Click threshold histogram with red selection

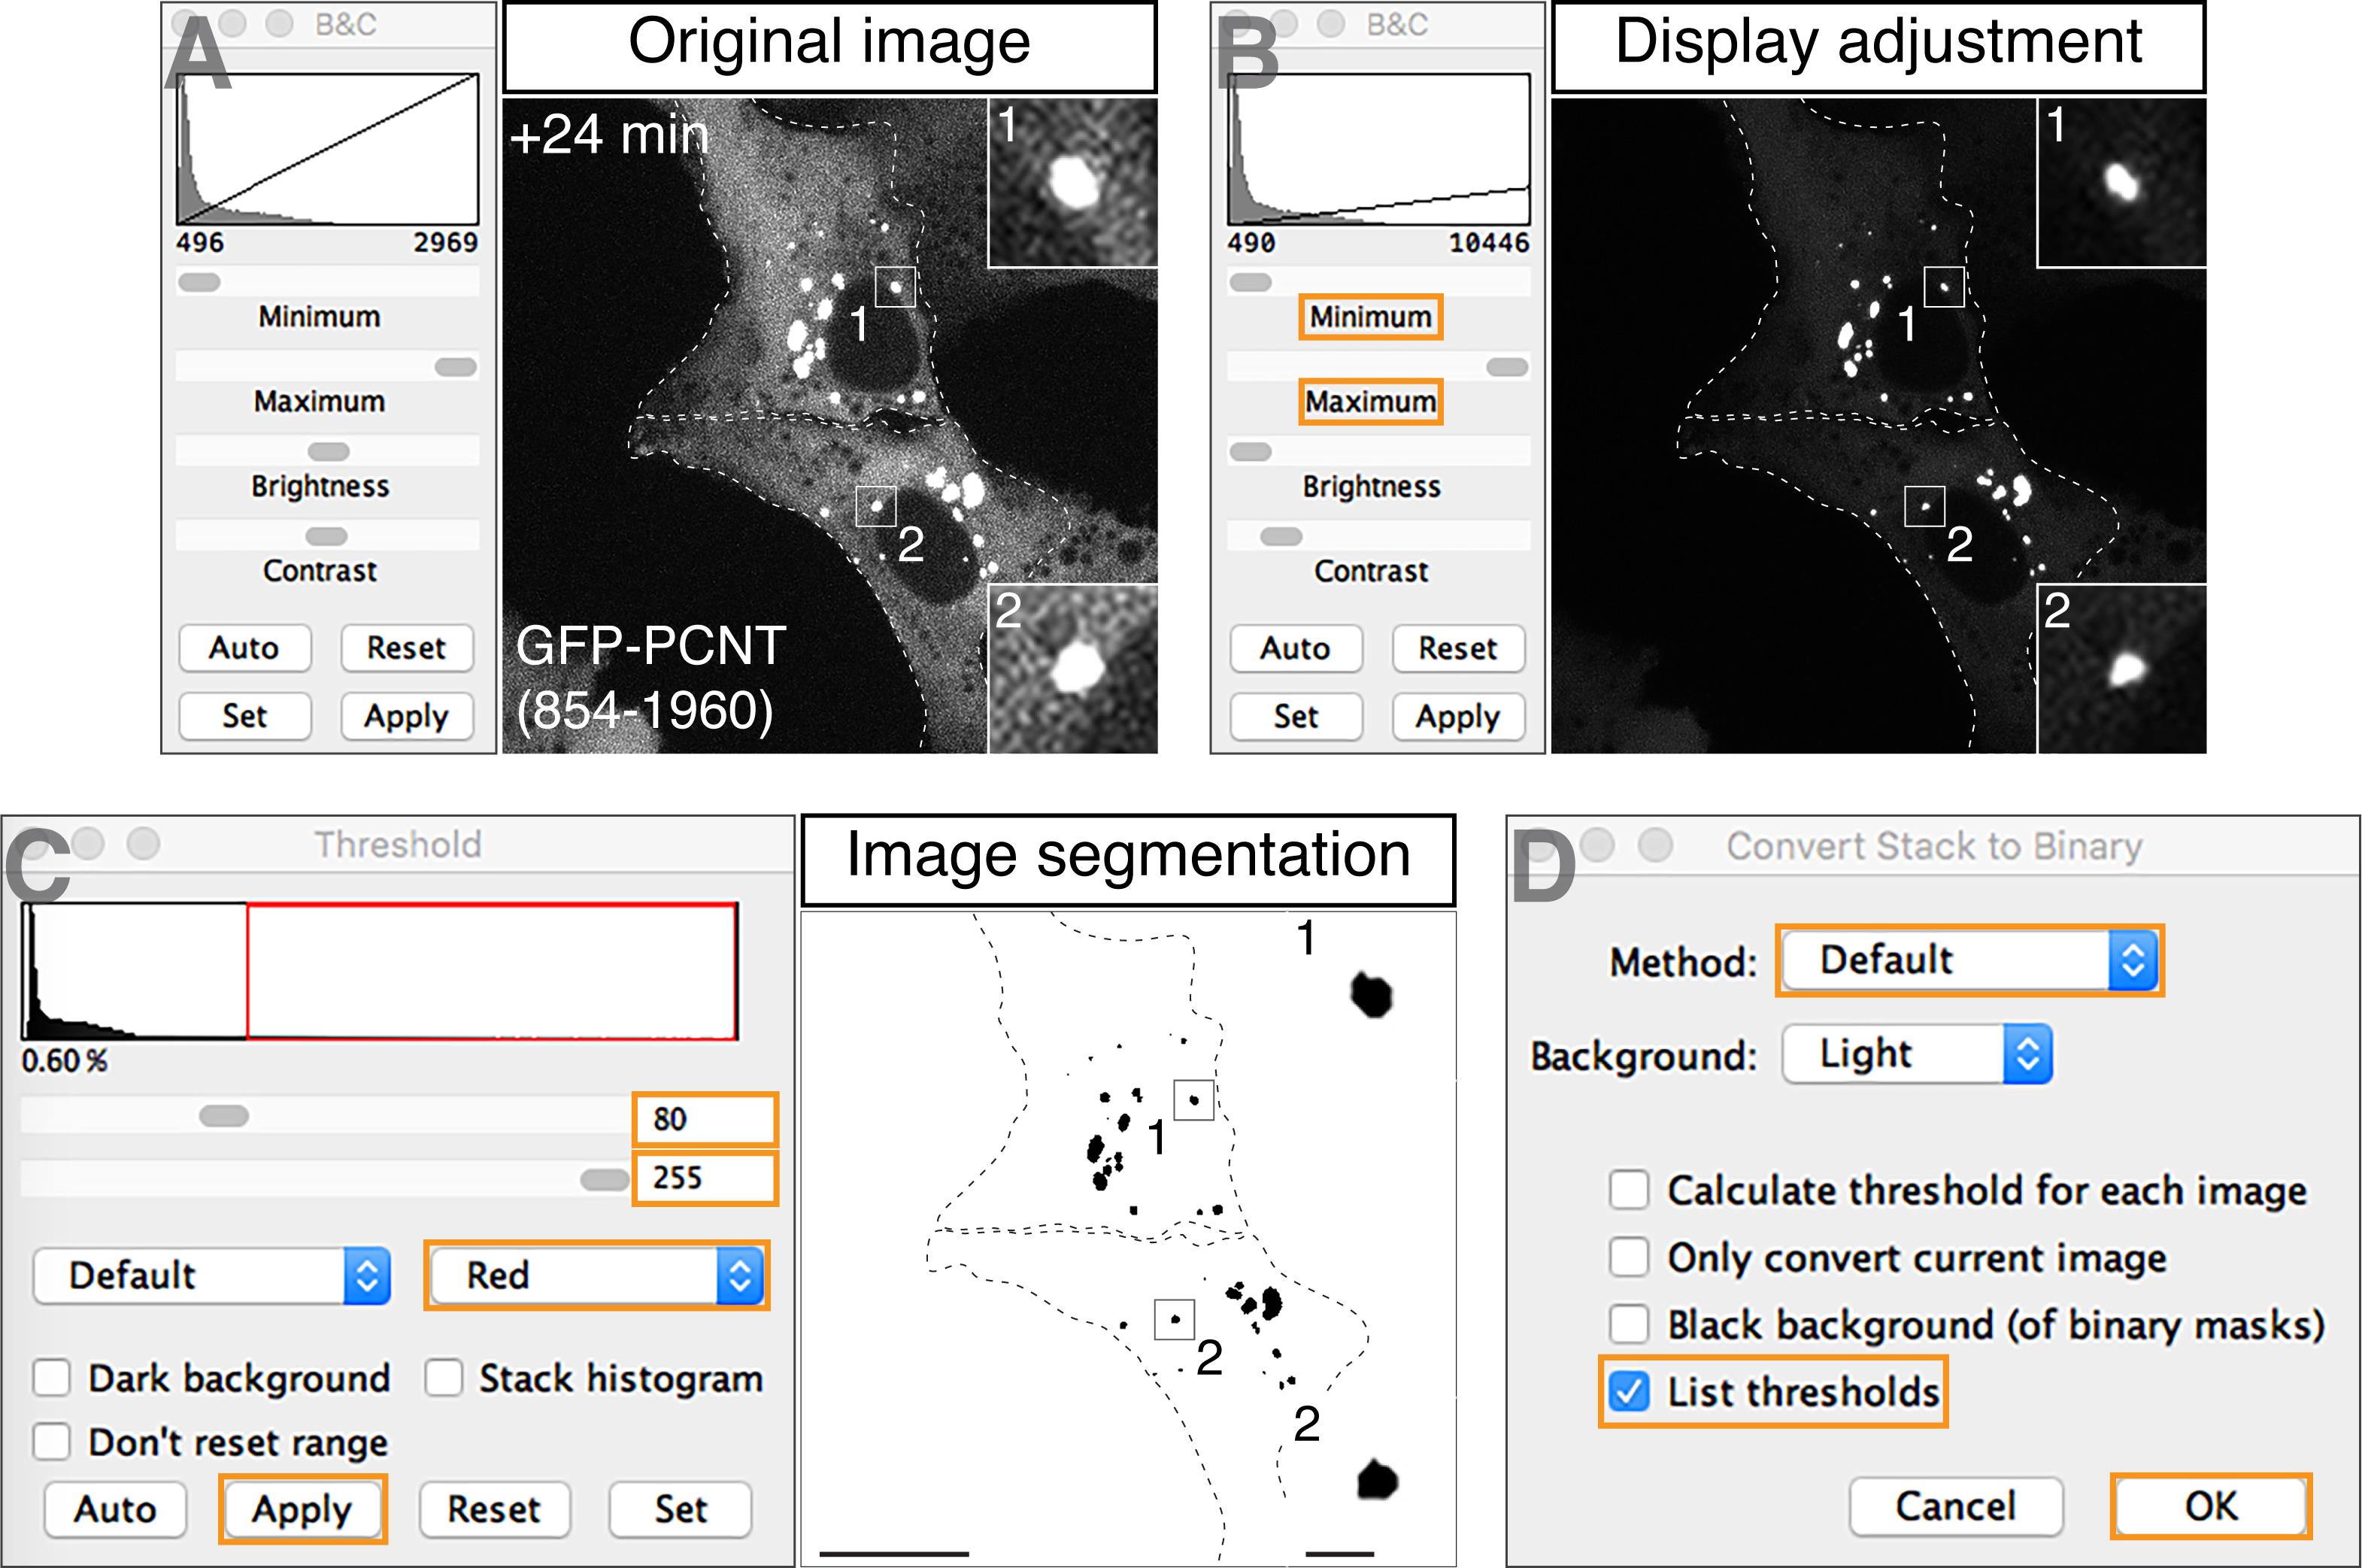(x=380, y=971)
